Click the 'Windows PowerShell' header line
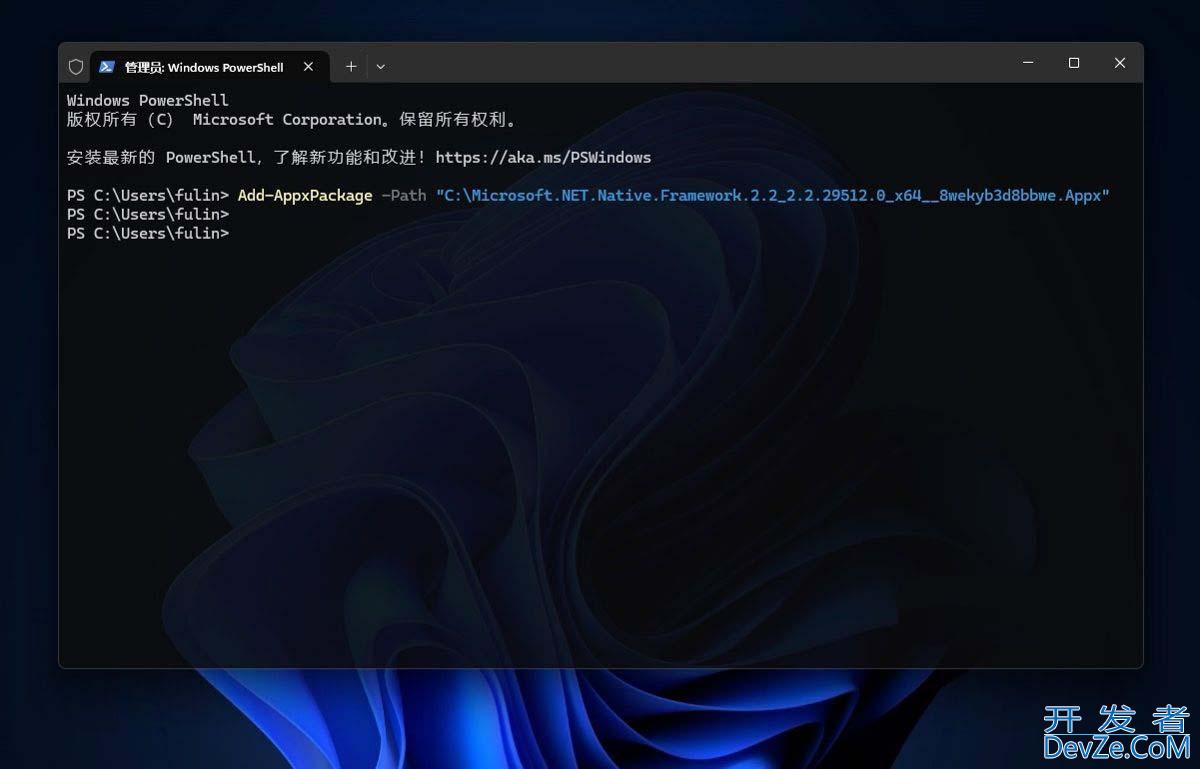 (x=148, y=100)
